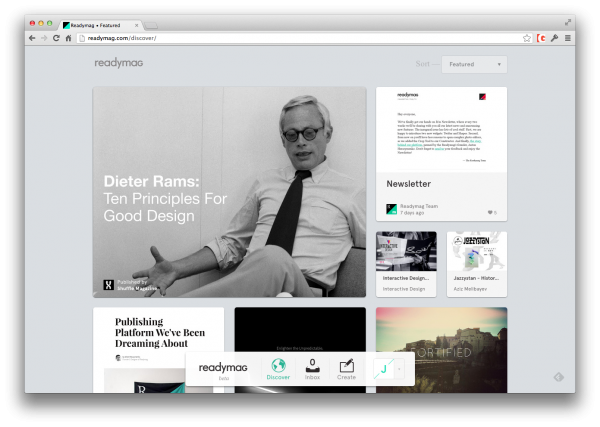Screen dimensions: 600x427
Task: Reload the readymag discover page
Action: coord(56,38)
